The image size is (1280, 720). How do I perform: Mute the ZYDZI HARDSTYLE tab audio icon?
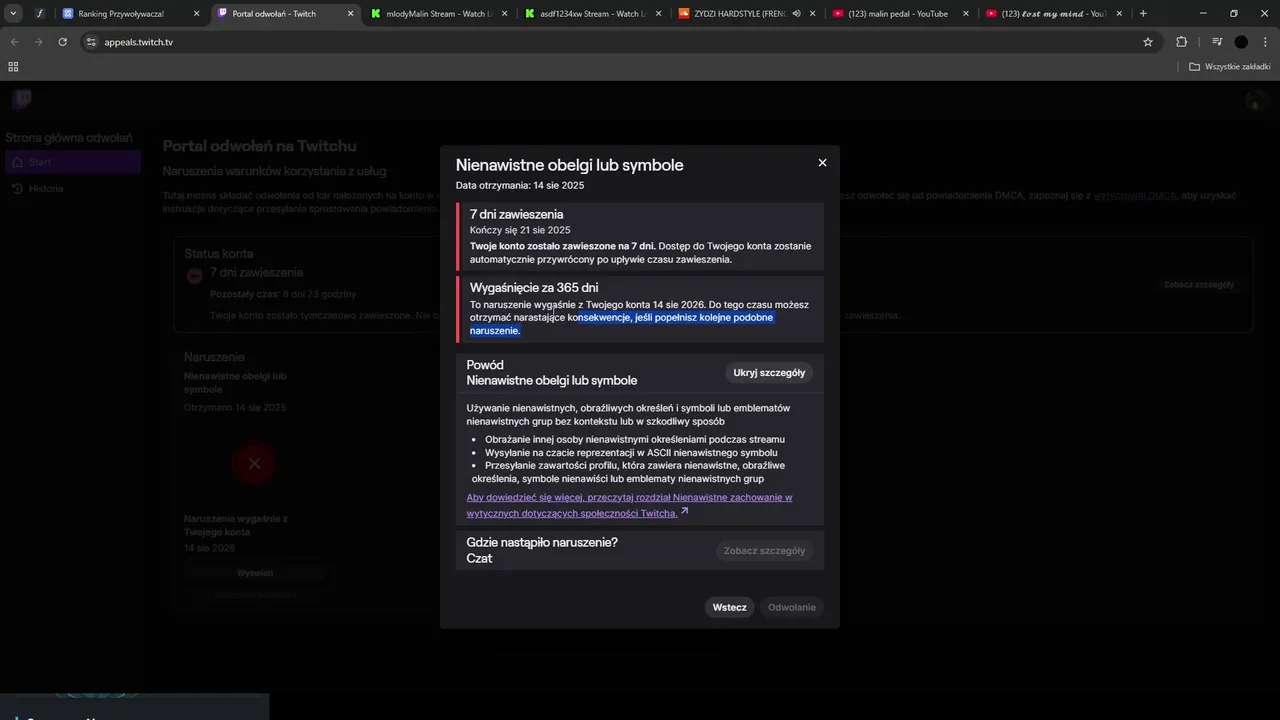coord(796,14)
